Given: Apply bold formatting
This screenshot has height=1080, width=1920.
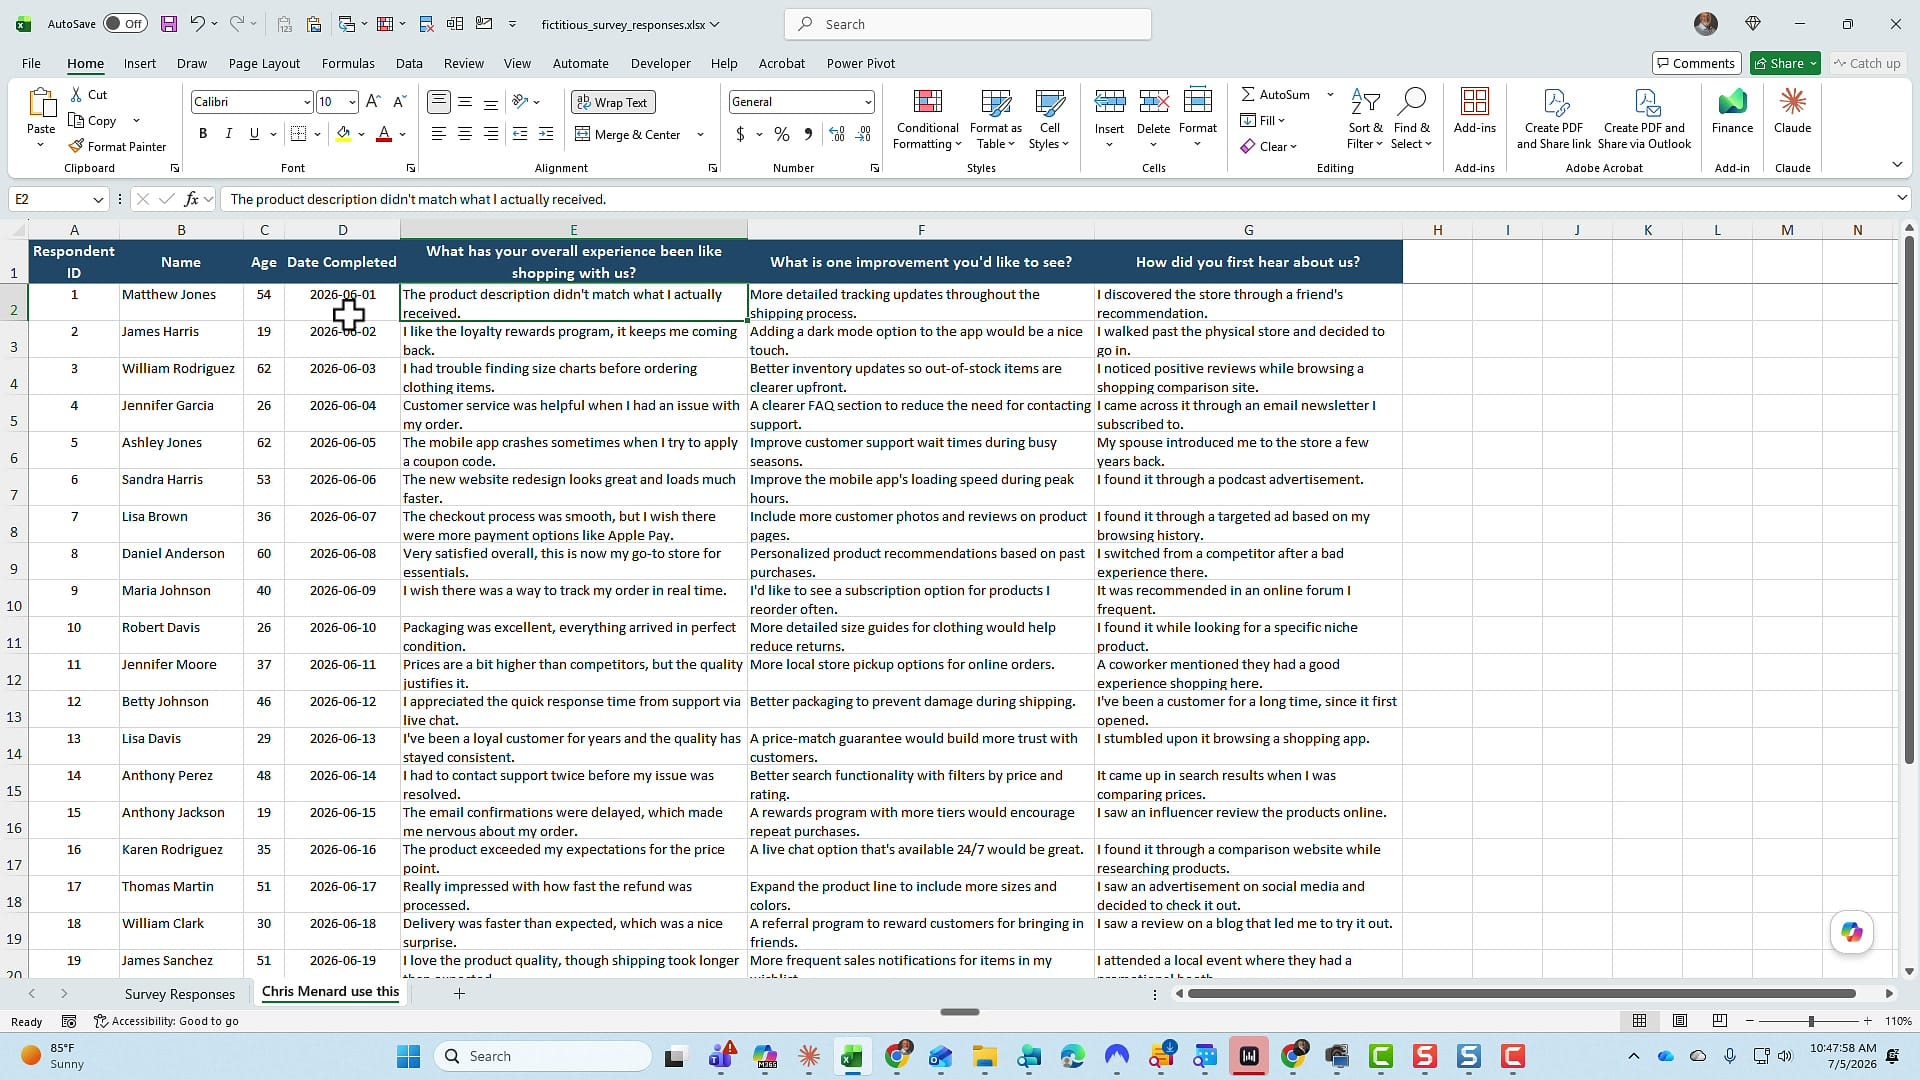Looking at the screenshot, I should (x=203, y=134).
